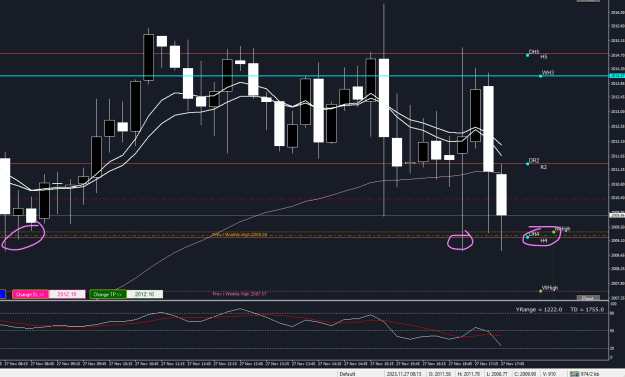
Task: Click the V: 910 volume value in status bar
Action: (549, 374)
